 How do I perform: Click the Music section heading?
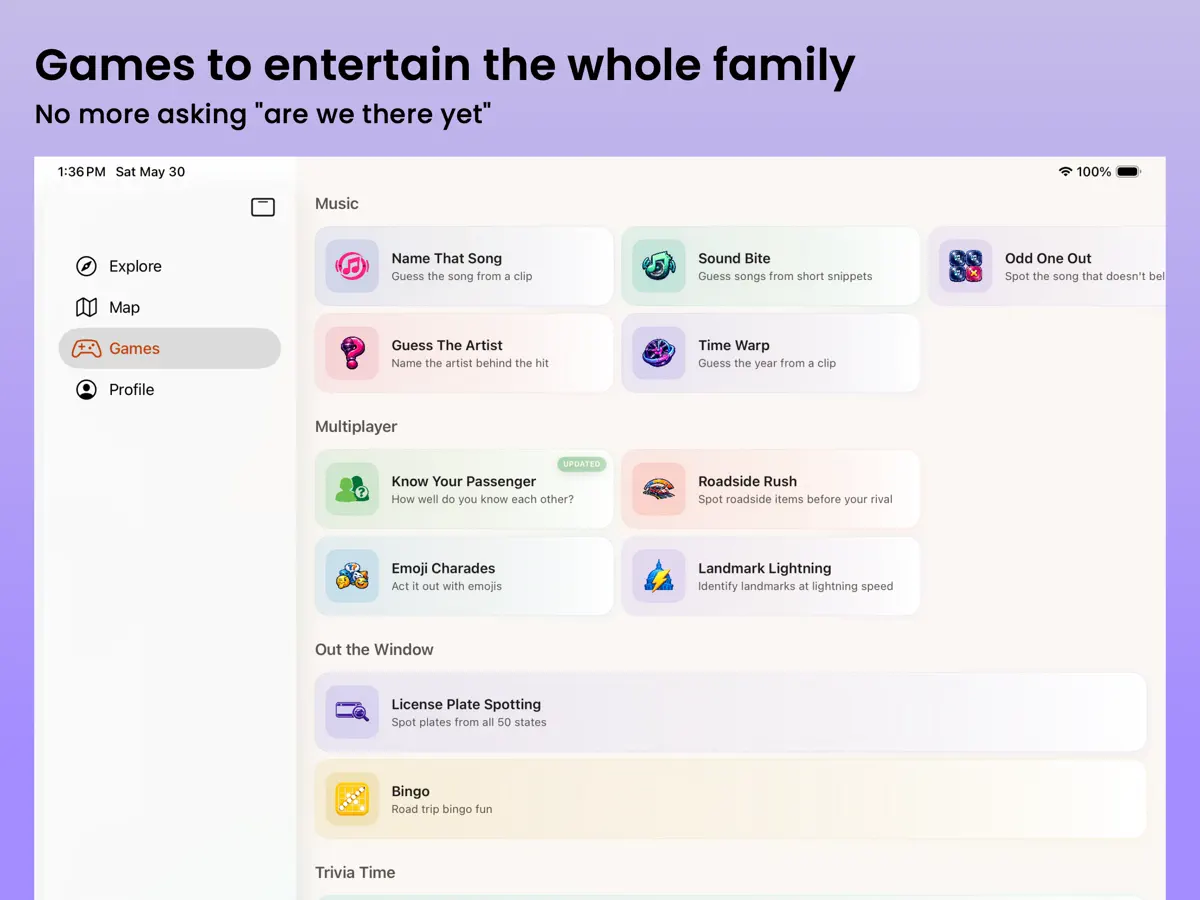[337, 203]
